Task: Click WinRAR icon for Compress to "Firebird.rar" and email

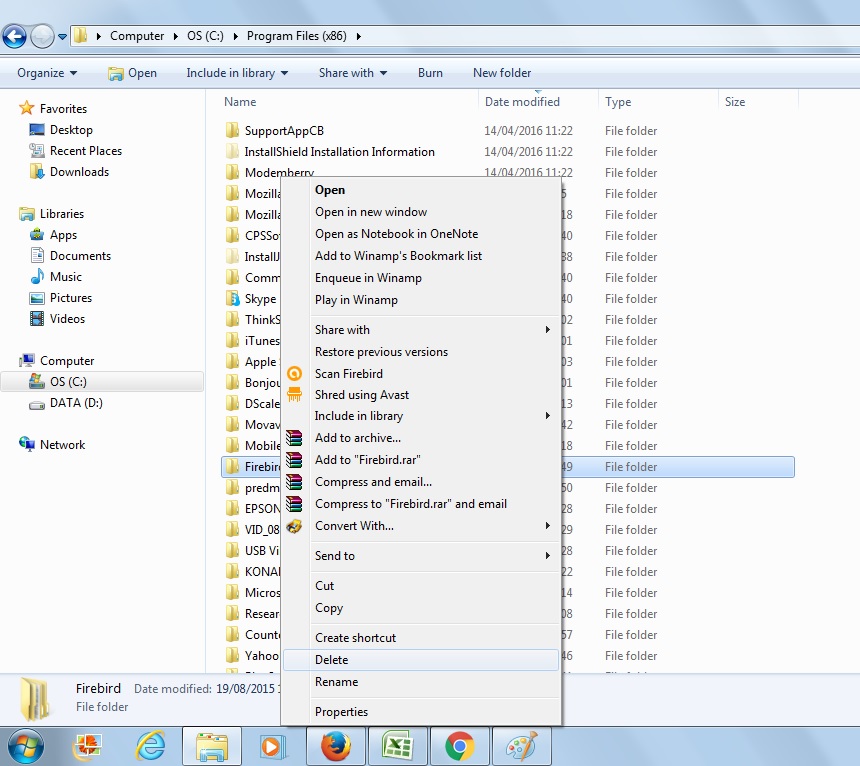Action: click(x=295, y=503)
